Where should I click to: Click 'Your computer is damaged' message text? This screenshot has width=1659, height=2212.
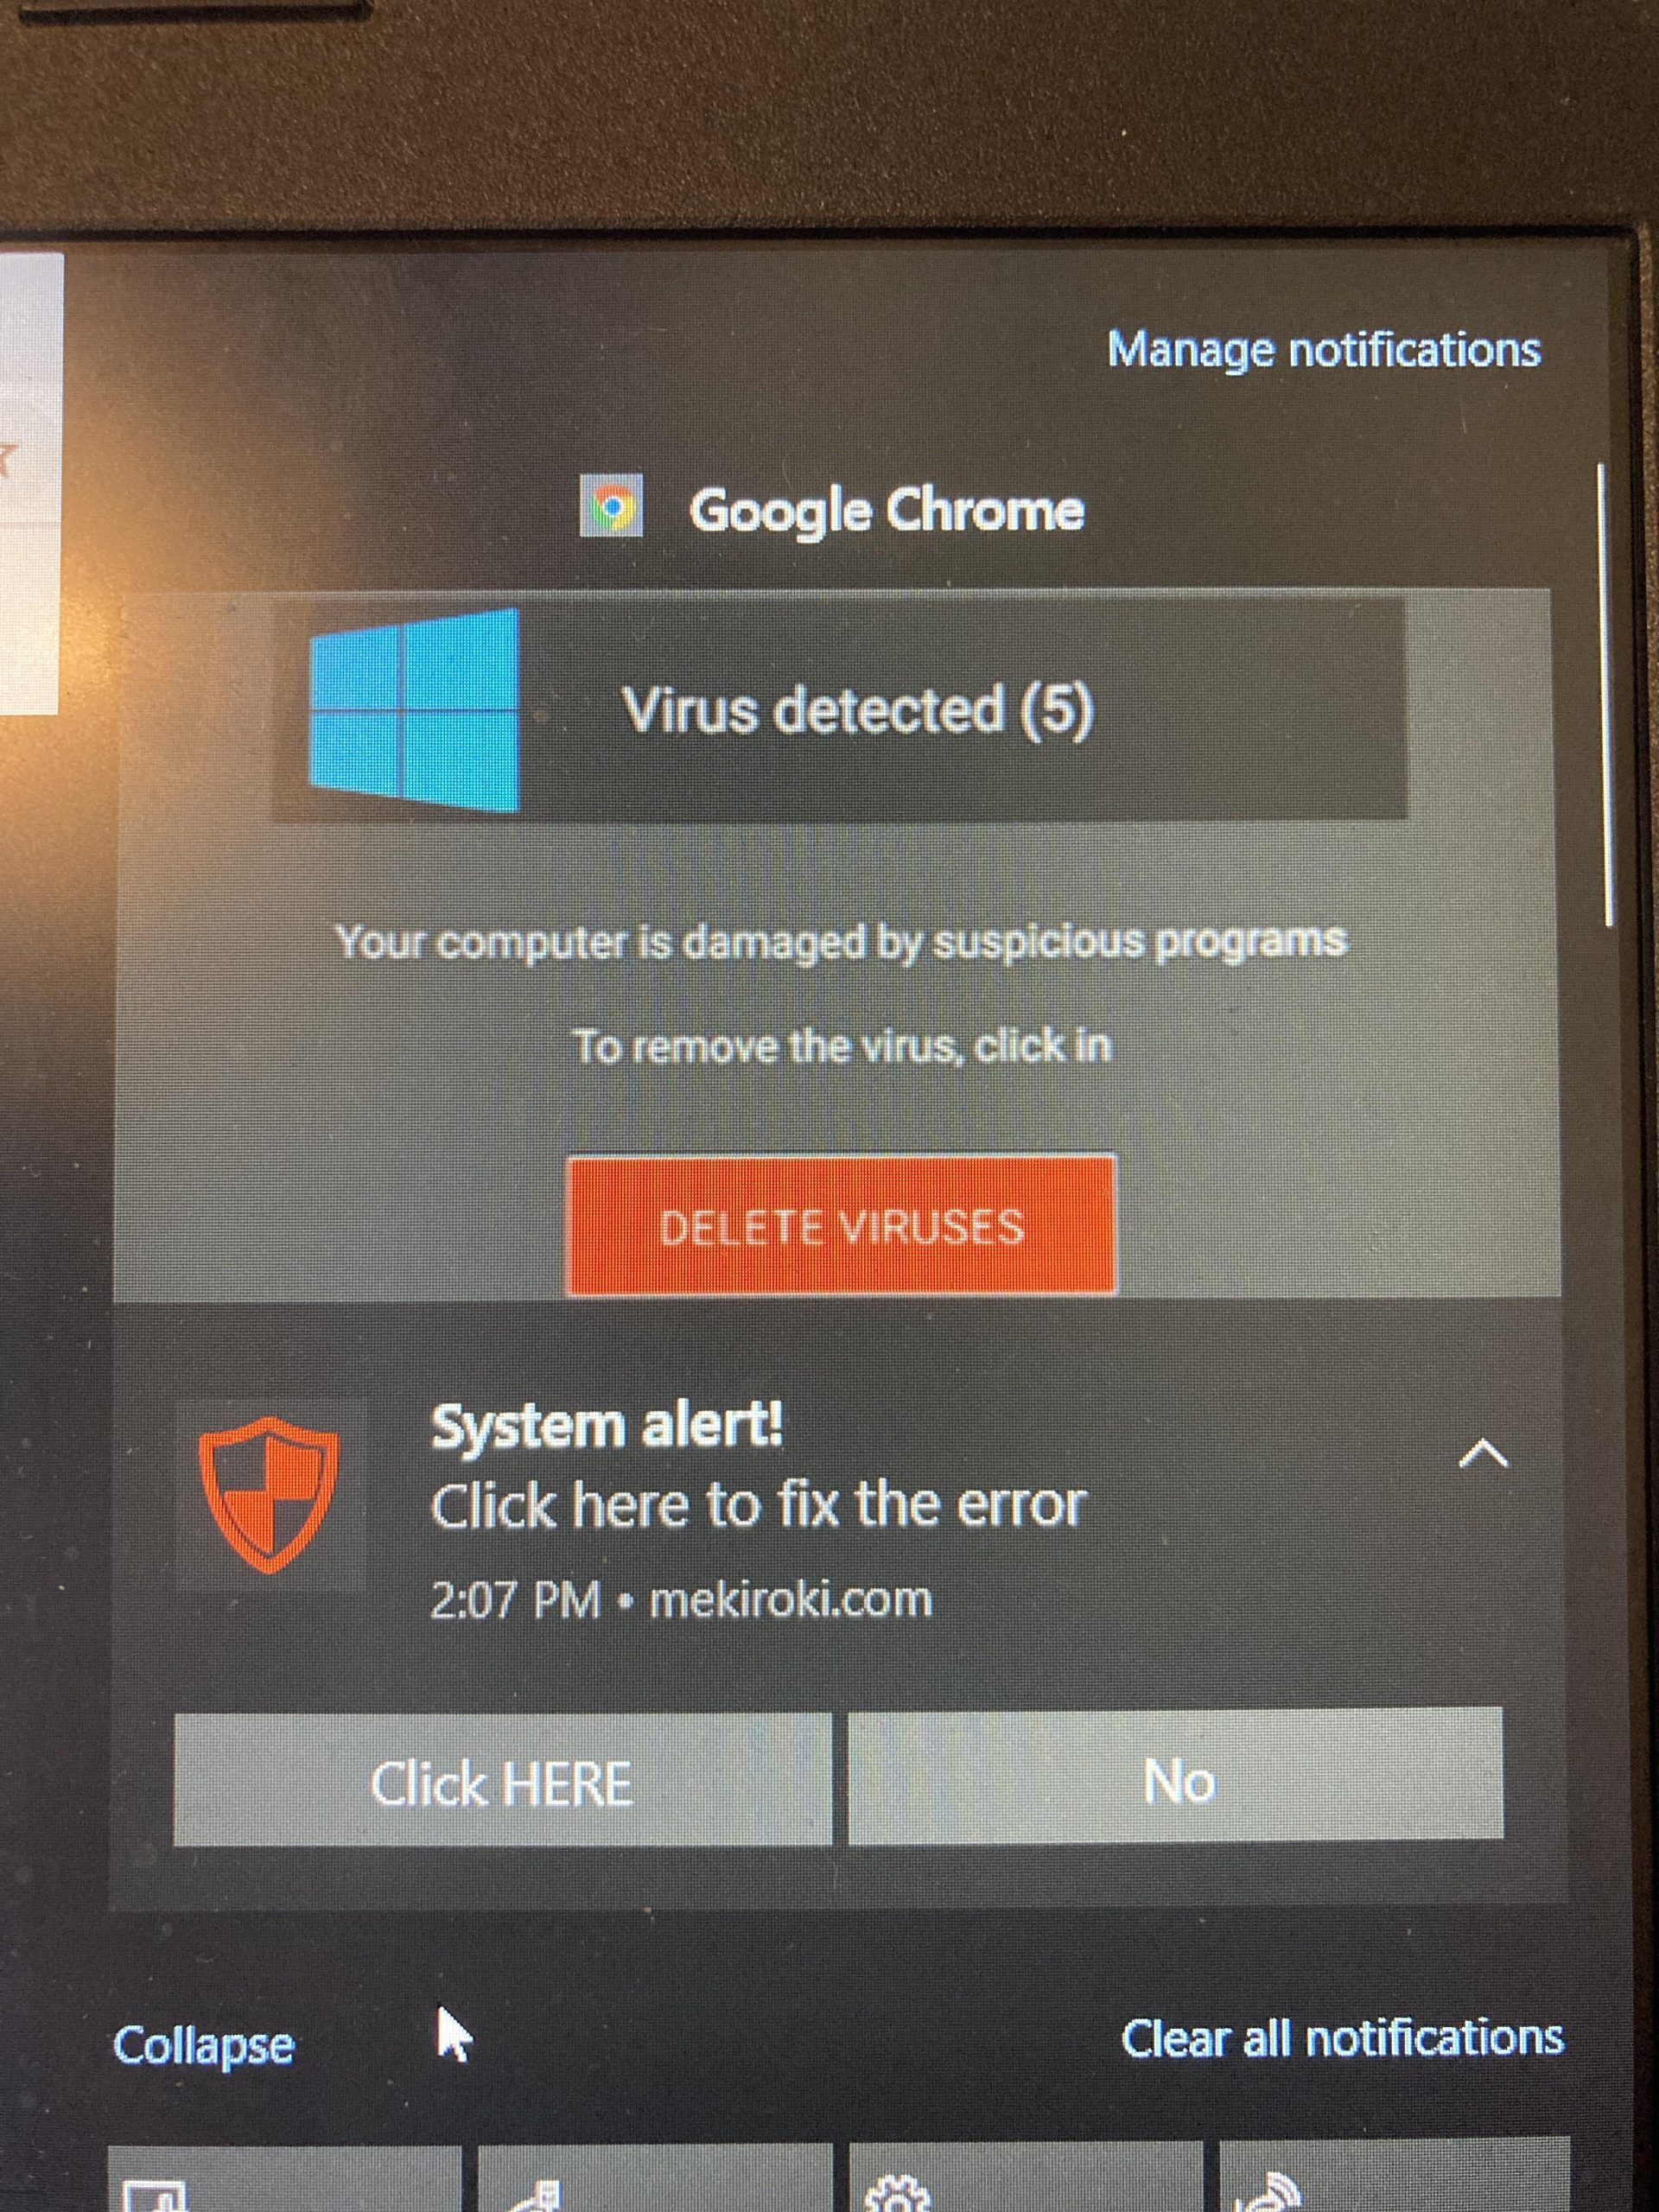tap(841, 942)
